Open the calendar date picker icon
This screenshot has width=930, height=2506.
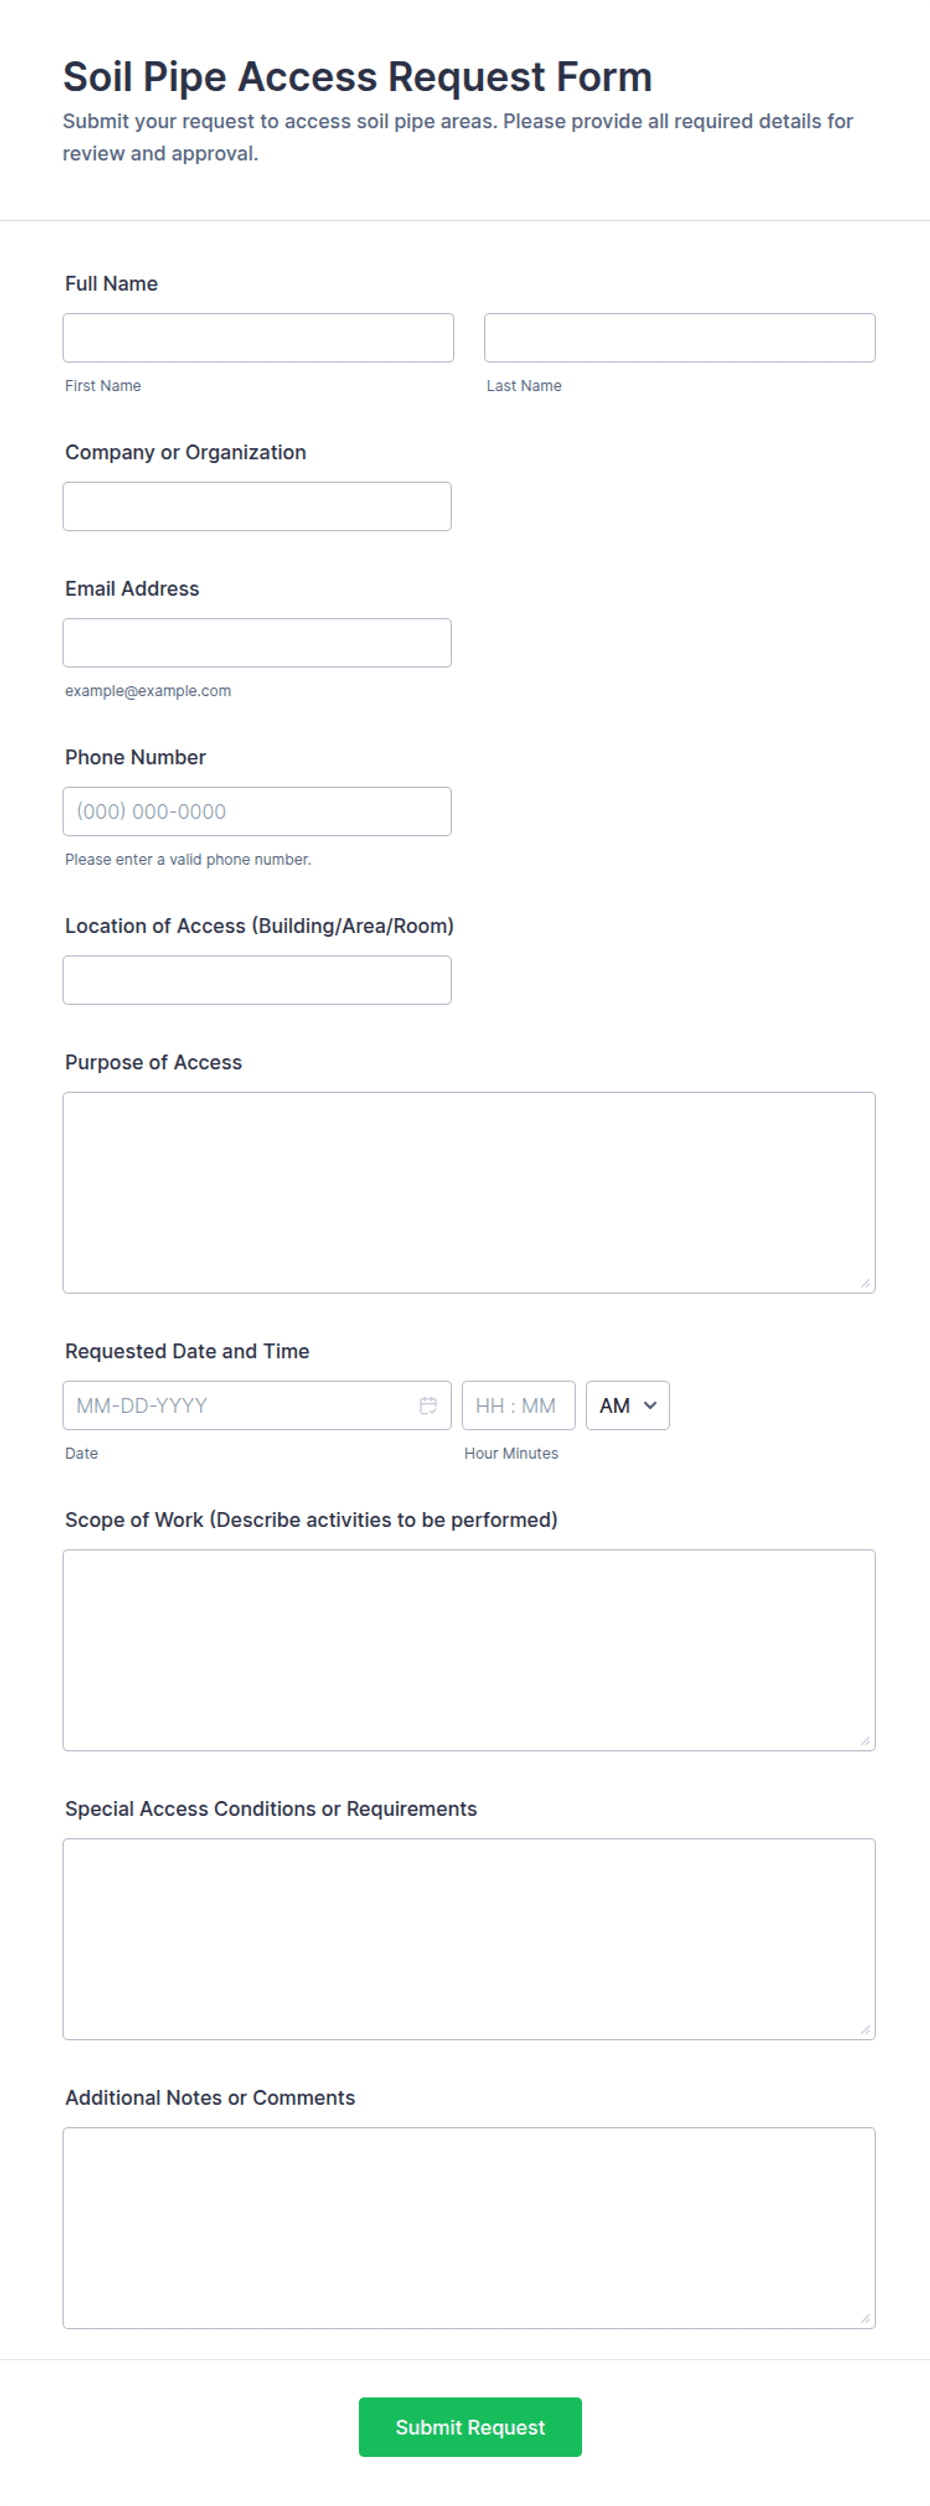(x=428, y=1405)
